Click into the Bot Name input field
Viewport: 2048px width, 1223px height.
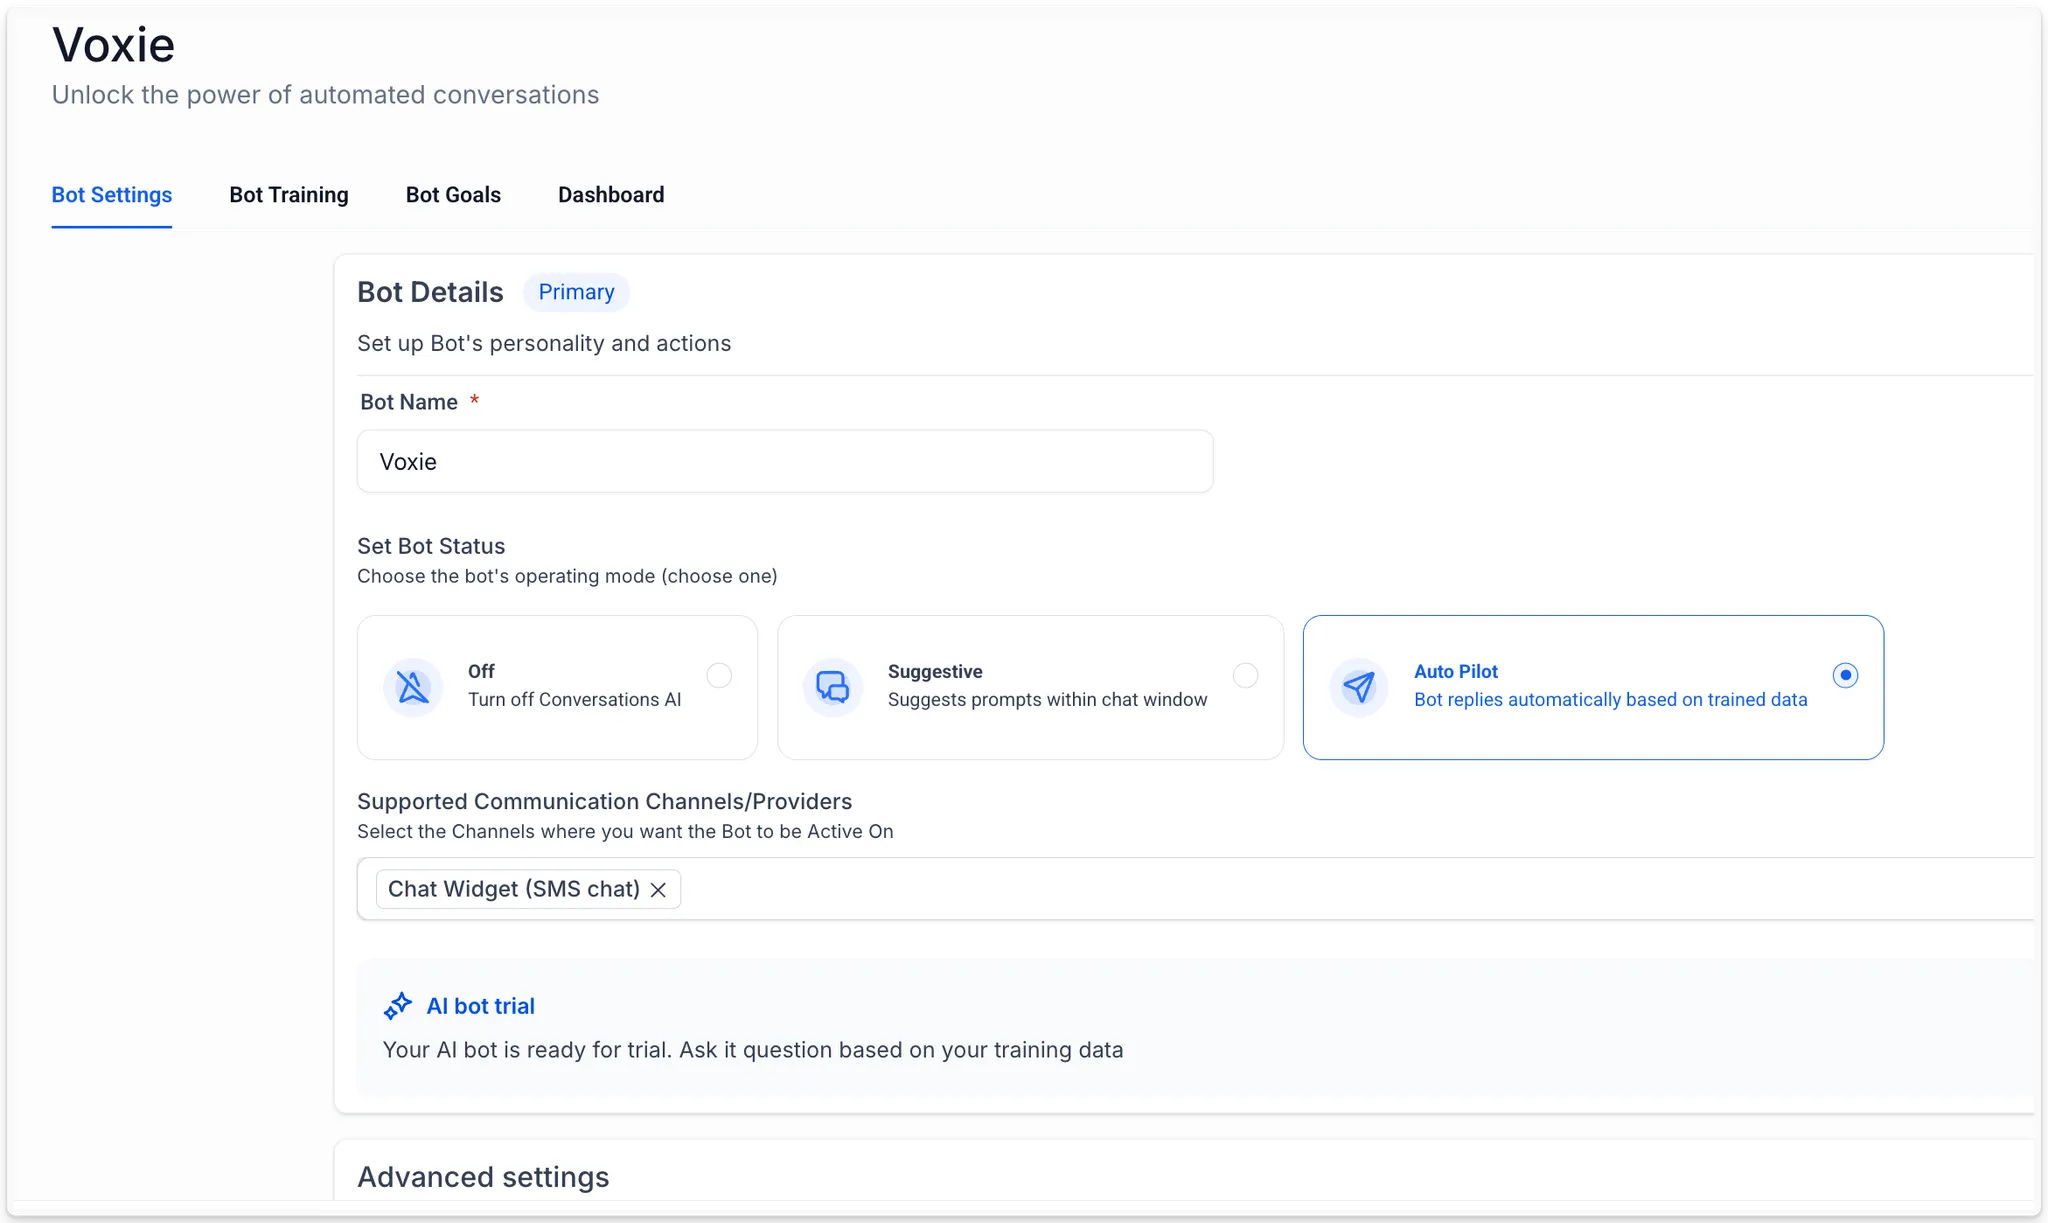pos(785,462)
